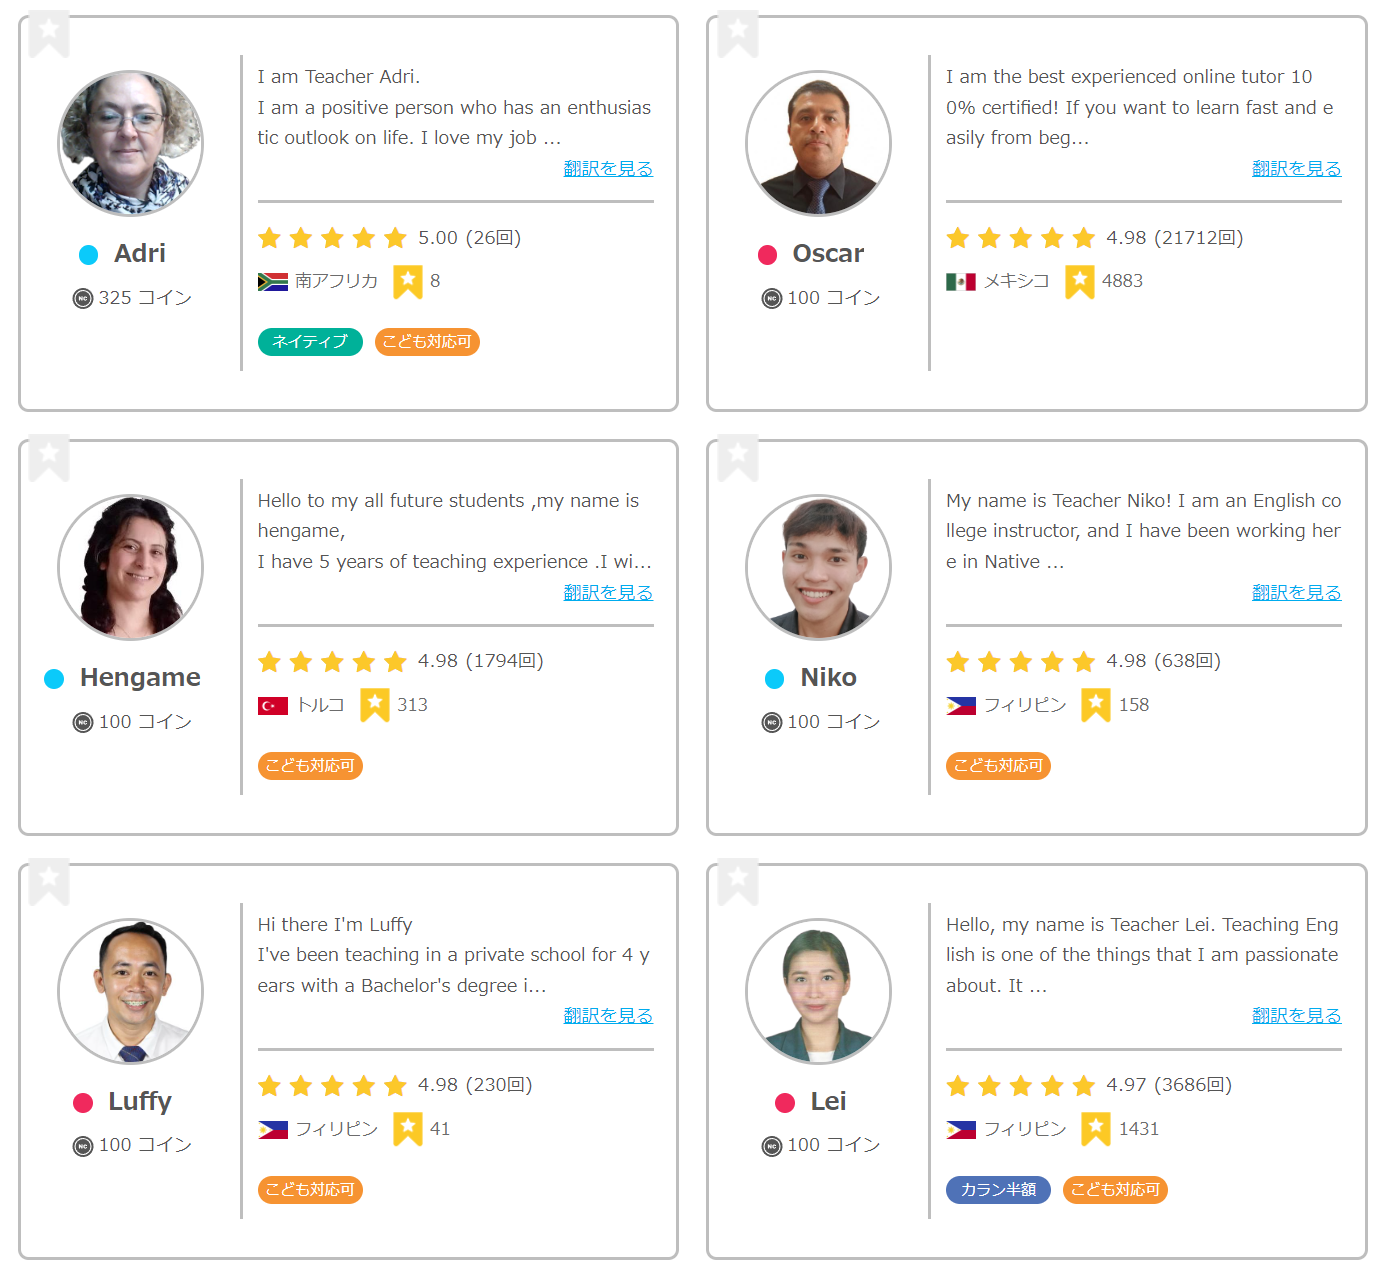Viewport: 1382px width, 1274px height.
Task: Open Oscar's profile picture
Action: (x=818, y=143)
